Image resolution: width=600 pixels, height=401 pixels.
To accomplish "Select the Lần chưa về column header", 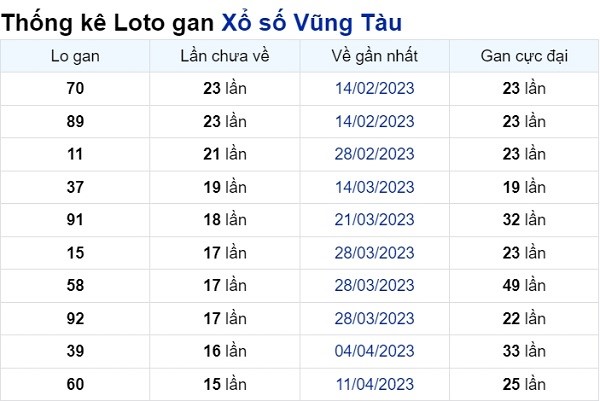I will (x=225, y=56).
